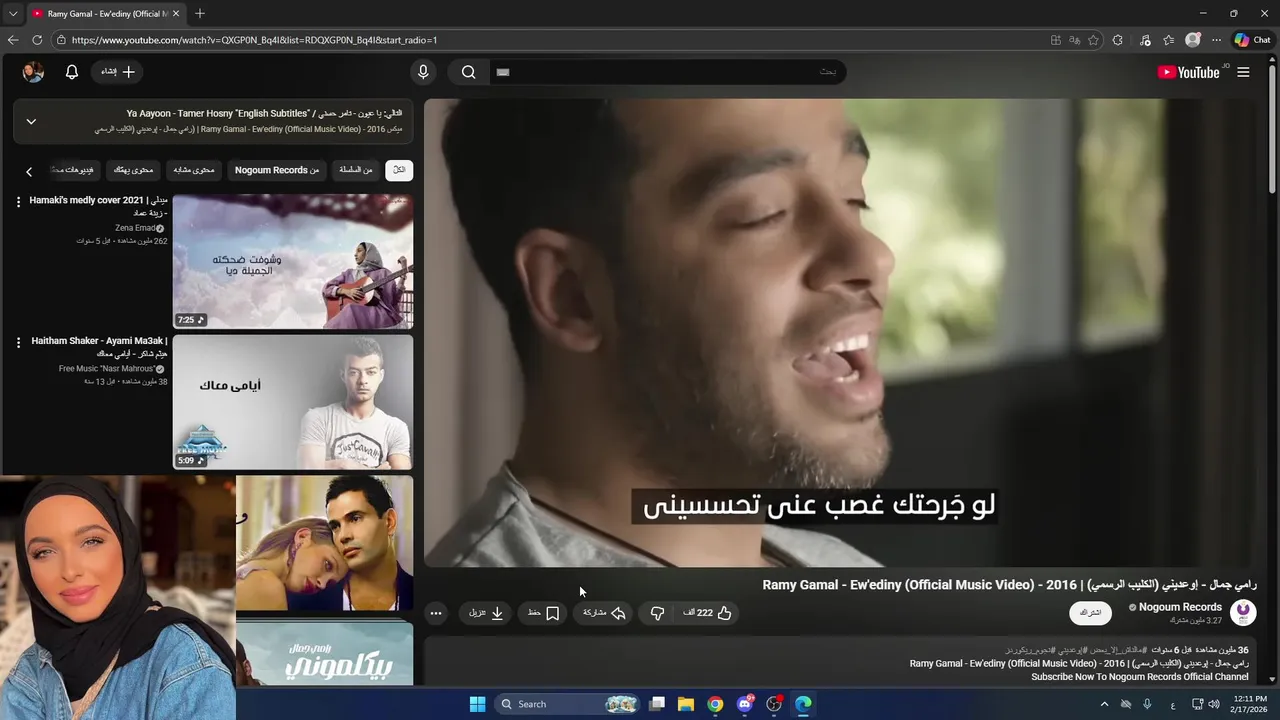Add page to favorites with the star icon
This screenshot has height=720, width=1280.
click(x=1093, y=40)
